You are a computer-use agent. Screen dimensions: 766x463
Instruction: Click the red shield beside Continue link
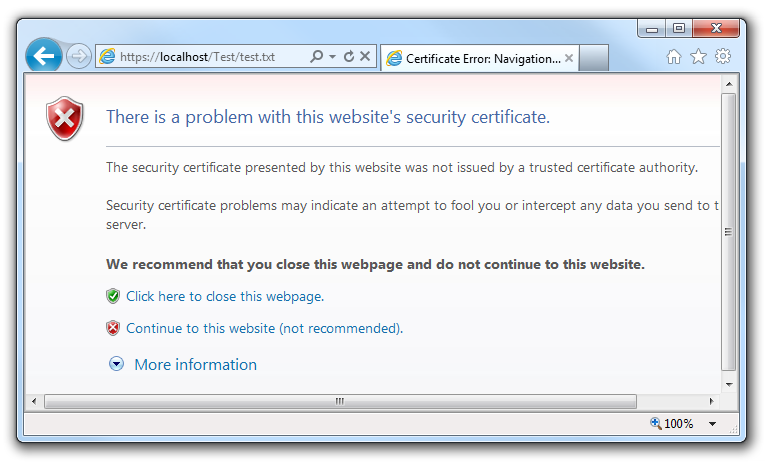click(x=113, y=328)
